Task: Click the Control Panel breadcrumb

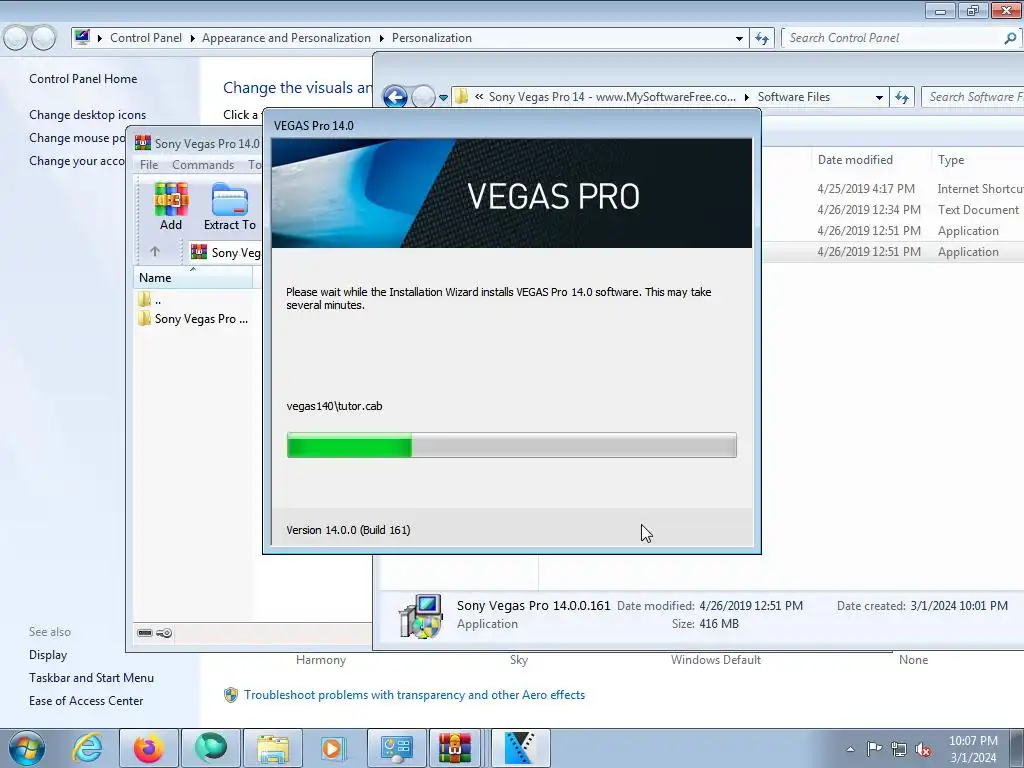Action: pos(146,38)
